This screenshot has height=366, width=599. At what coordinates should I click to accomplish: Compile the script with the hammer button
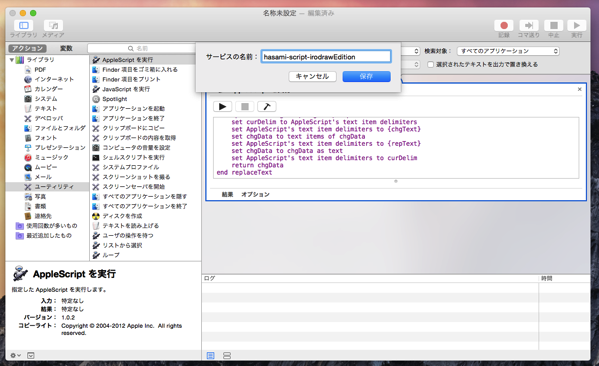(267, 107)
